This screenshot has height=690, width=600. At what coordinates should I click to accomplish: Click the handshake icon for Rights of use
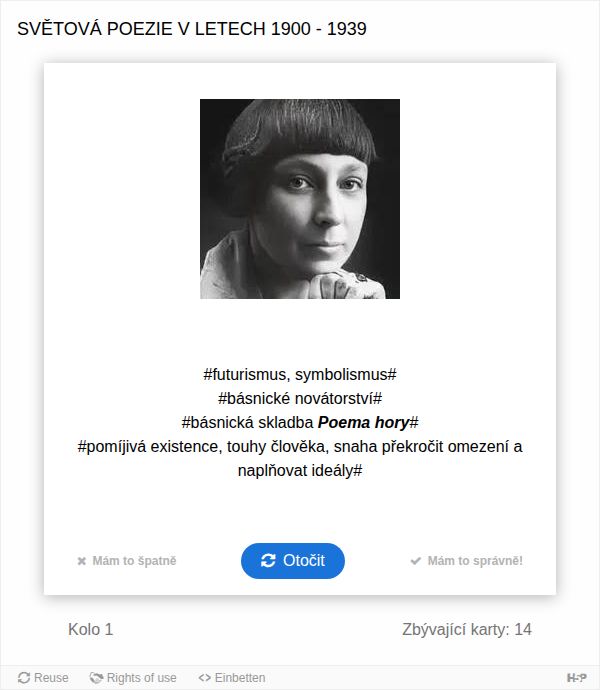[x=96, y=678]
